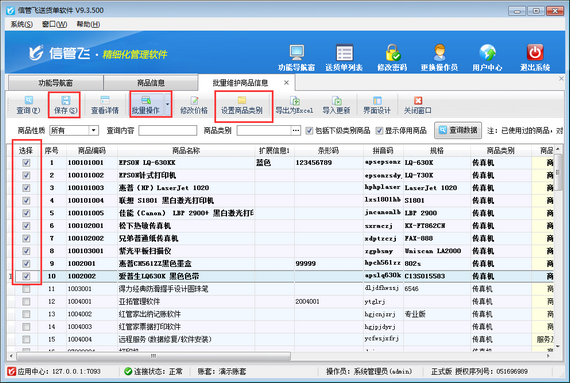Click the red 退出系统 power icon
The image size is (570, 383).
tap(535, 53)
